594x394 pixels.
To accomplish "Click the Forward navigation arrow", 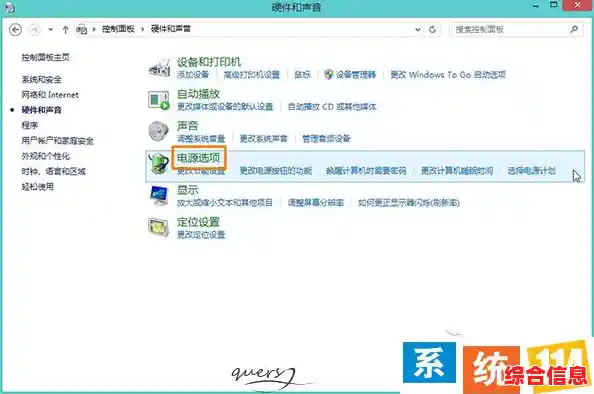I will click(x=34, y=30).
